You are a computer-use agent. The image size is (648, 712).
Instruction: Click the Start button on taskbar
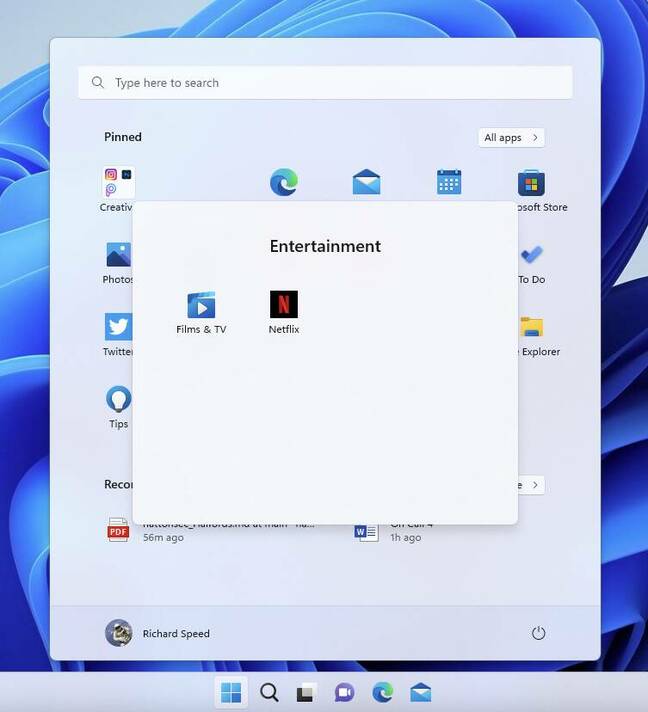(x=231, y=692)
